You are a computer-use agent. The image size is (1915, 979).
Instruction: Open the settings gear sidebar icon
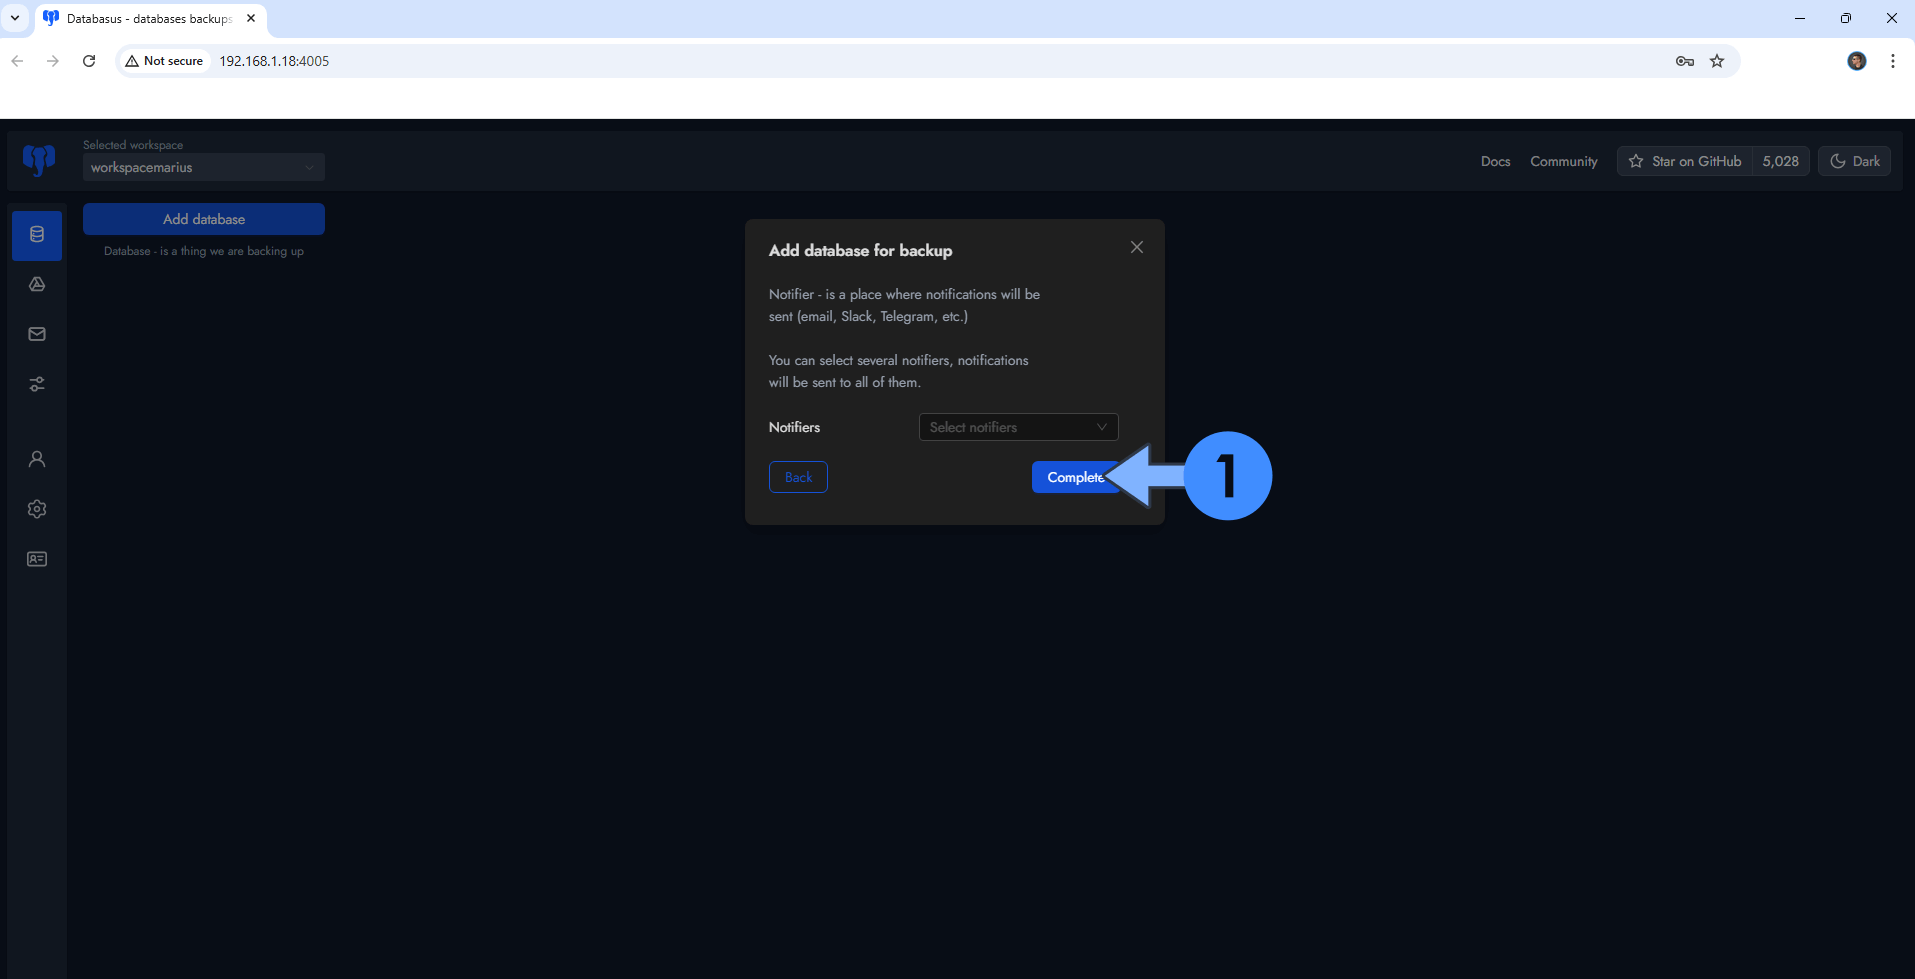pos(37,509)
